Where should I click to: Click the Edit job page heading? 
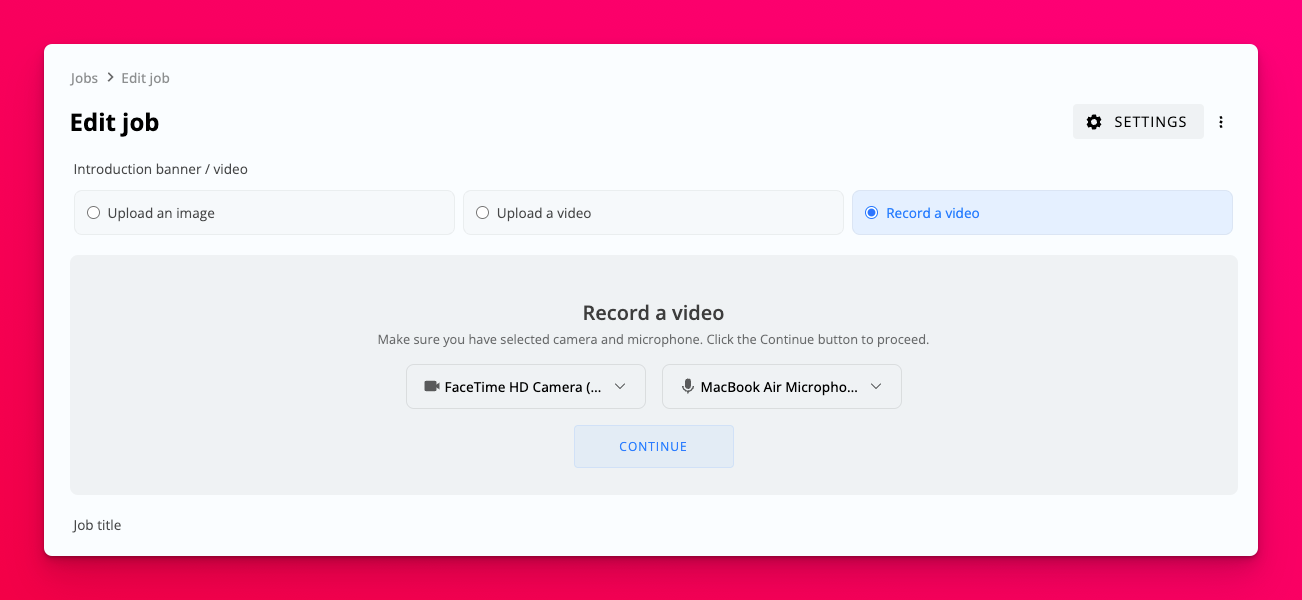click(114, 122)
